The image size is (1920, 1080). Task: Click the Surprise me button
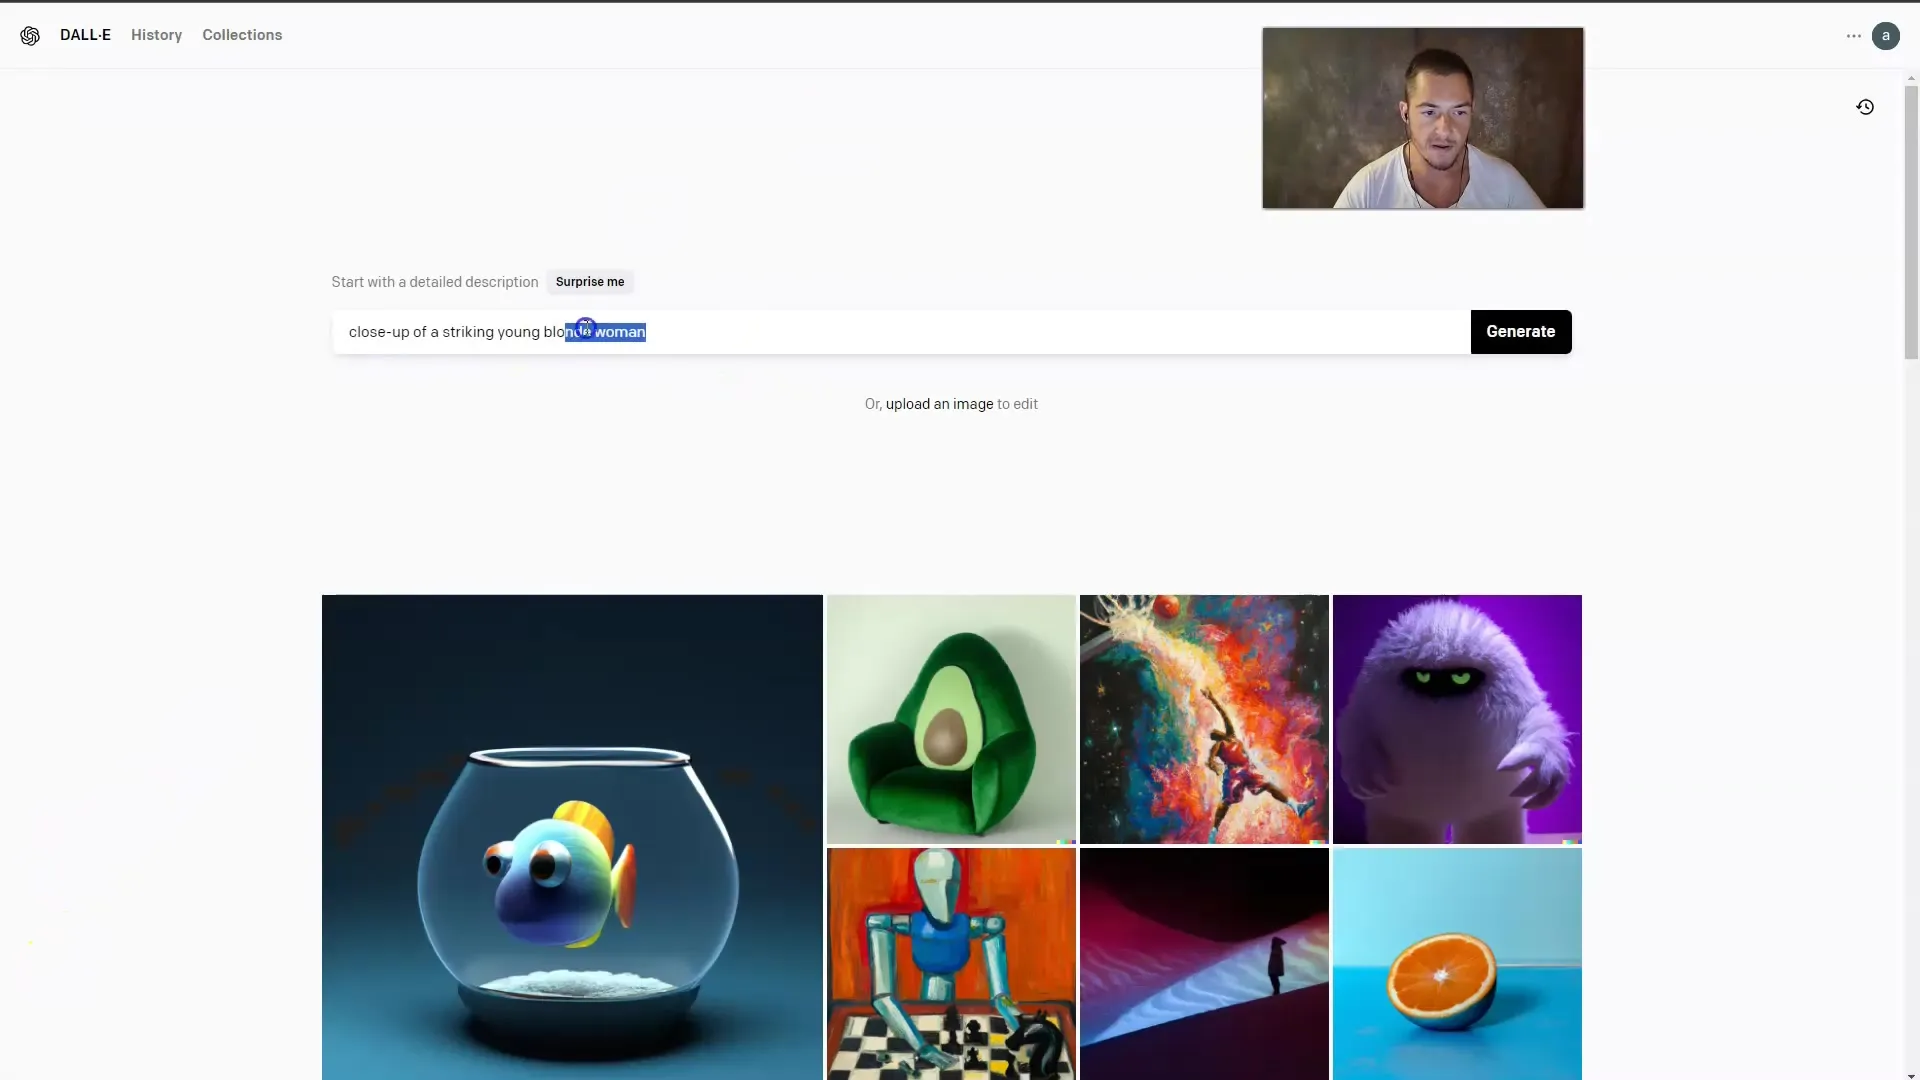tap(589, 282)
